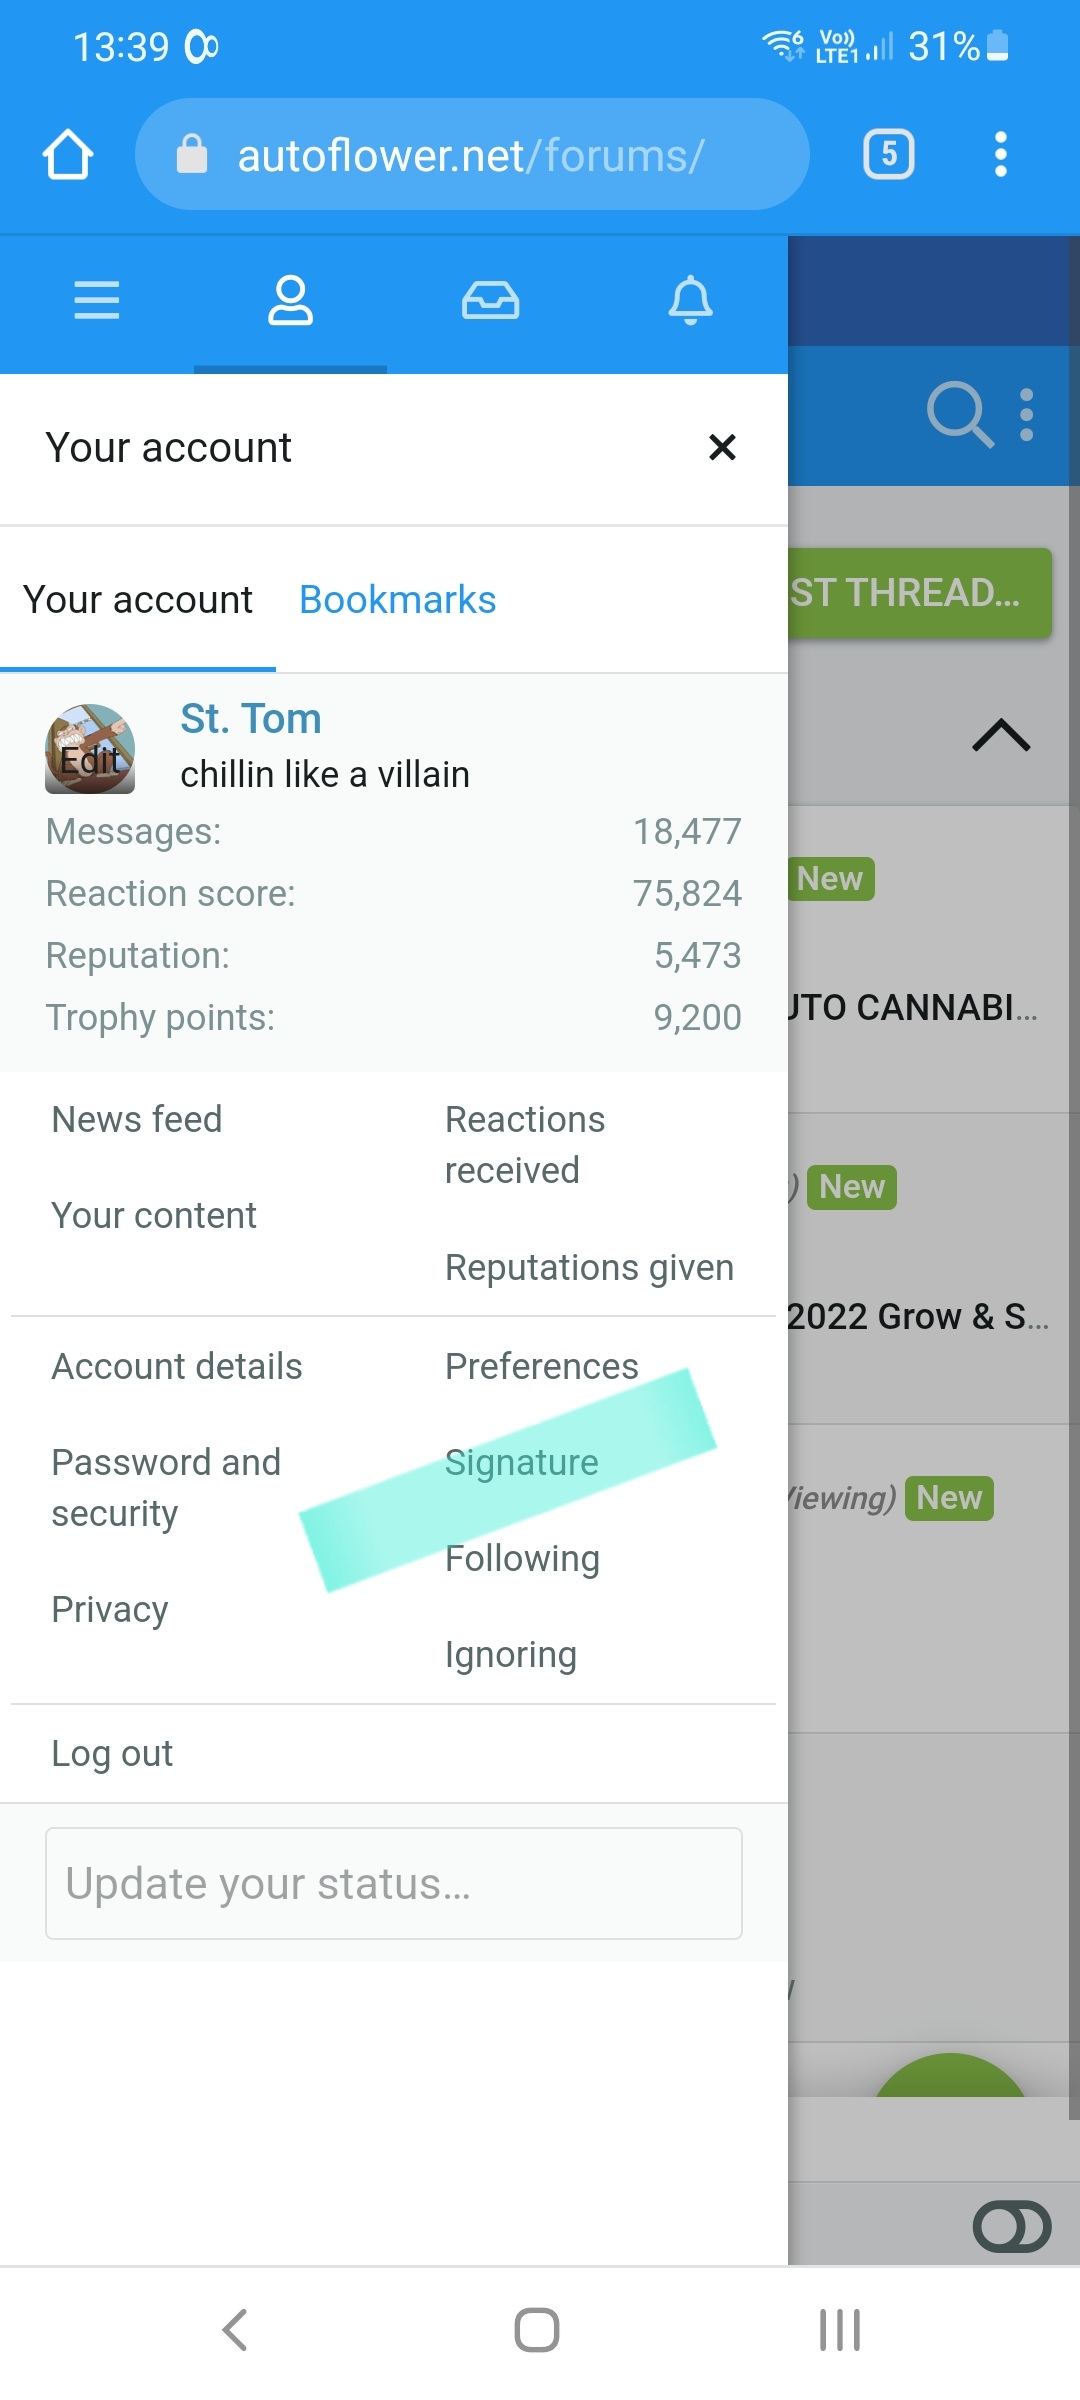Viewport: 1080px width, 2400px height.
Task: Focus the Update your status field
Action: pyautogui.click(x=393, y=1883)
